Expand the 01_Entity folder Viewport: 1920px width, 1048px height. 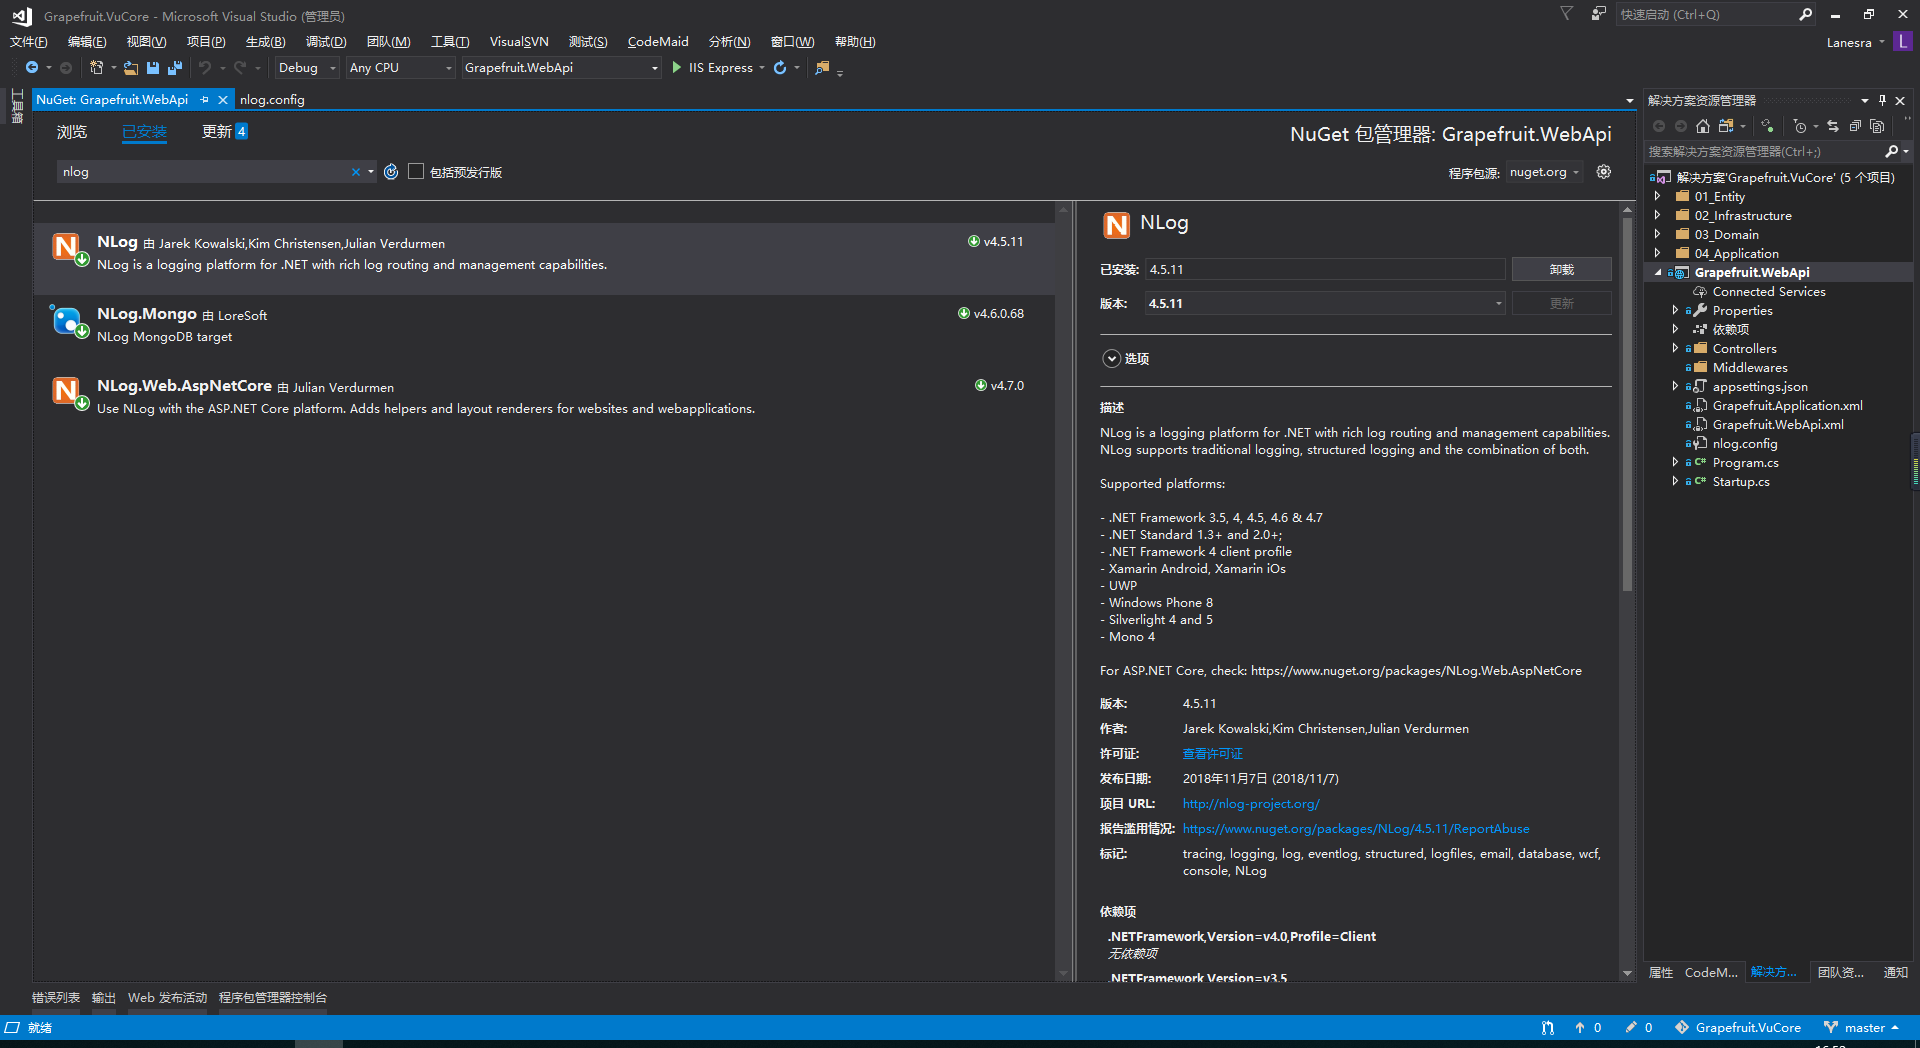coord(1657,197)
